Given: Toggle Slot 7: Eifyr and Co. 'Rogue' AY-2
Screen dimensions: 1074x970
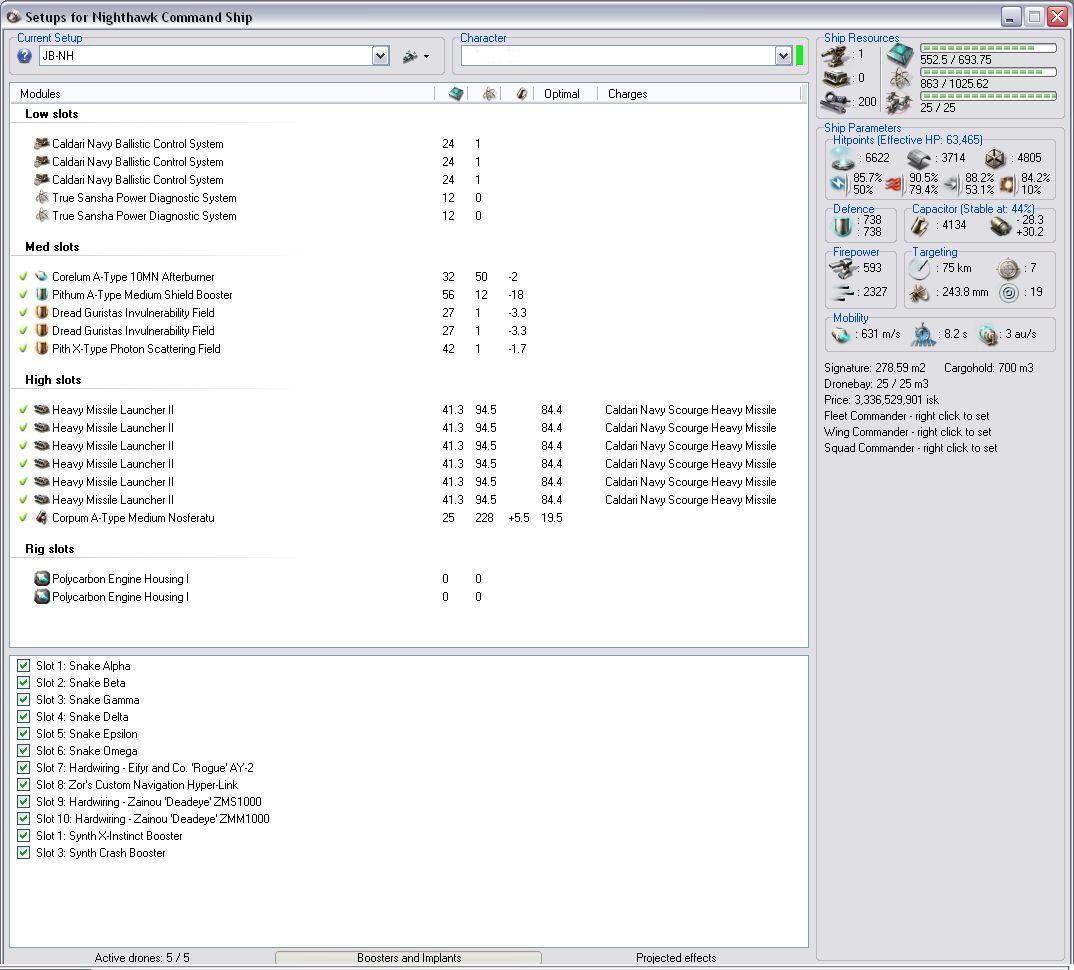Looking at the screenshot, I should (23, 768).
